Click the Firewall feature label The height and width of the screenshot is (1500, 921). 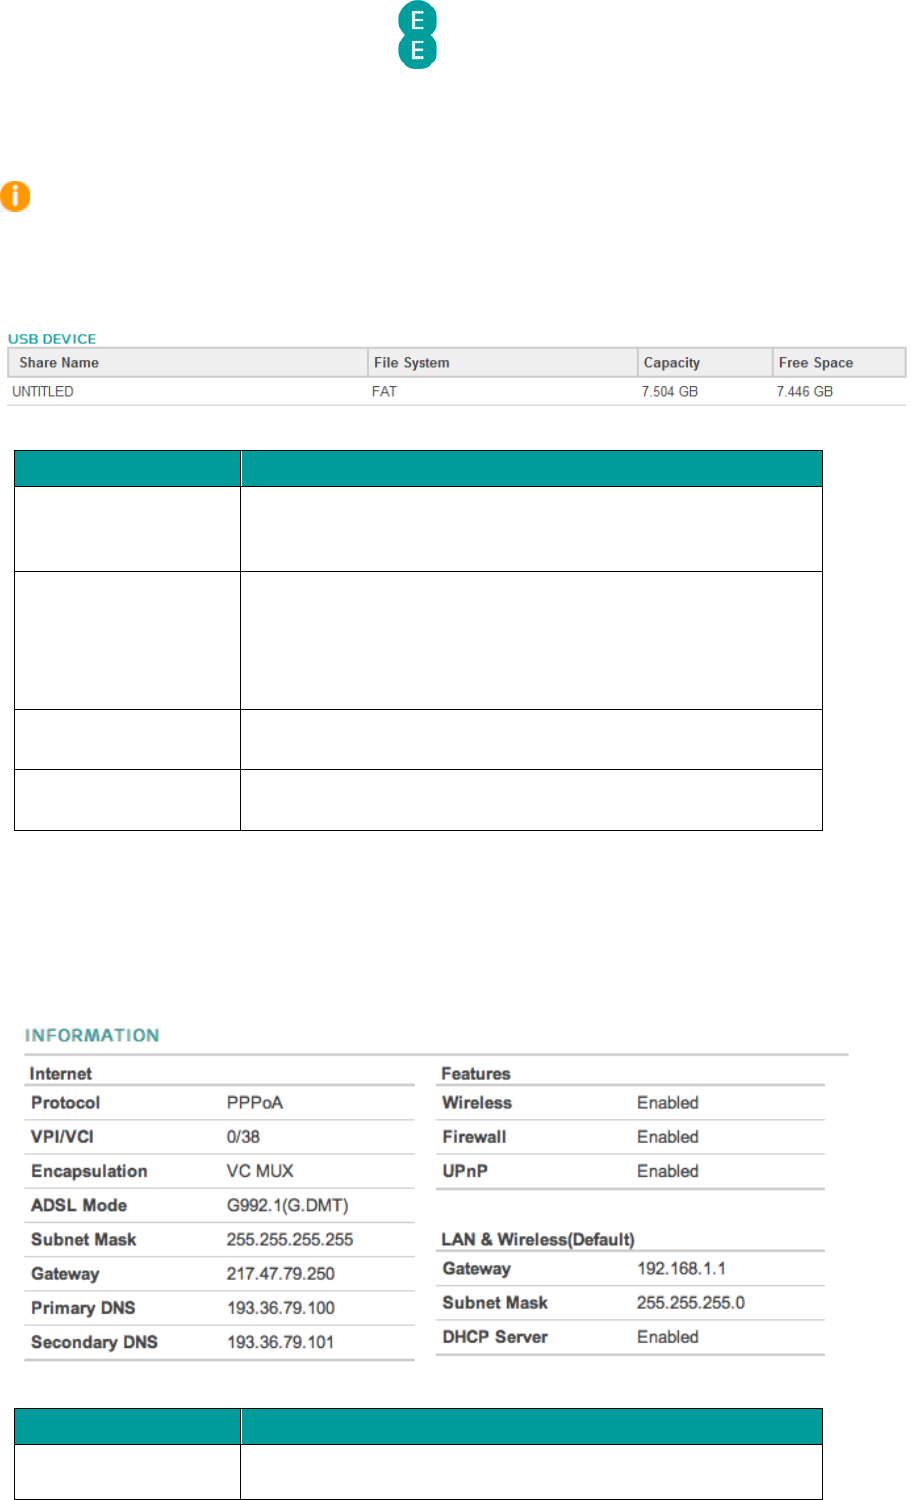(474, 1137)
